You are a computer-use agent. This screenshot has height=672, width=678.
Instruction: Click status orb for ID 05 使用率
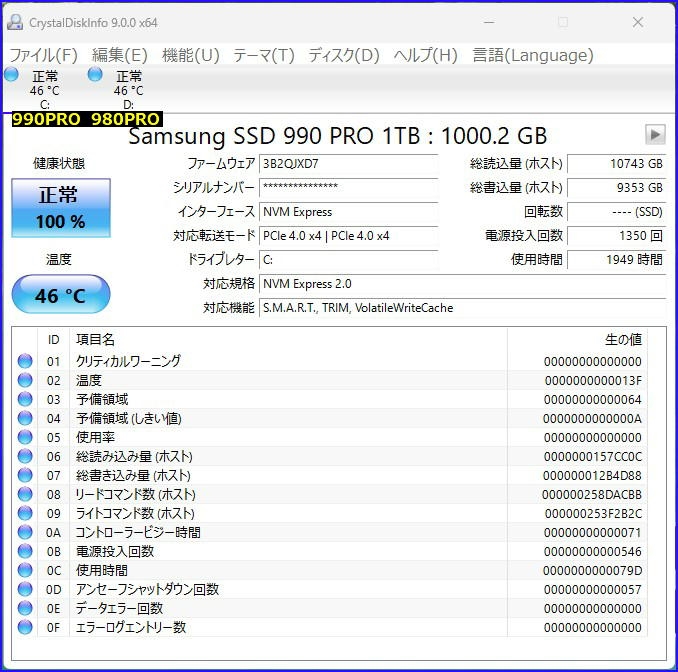tap(25, 437)
